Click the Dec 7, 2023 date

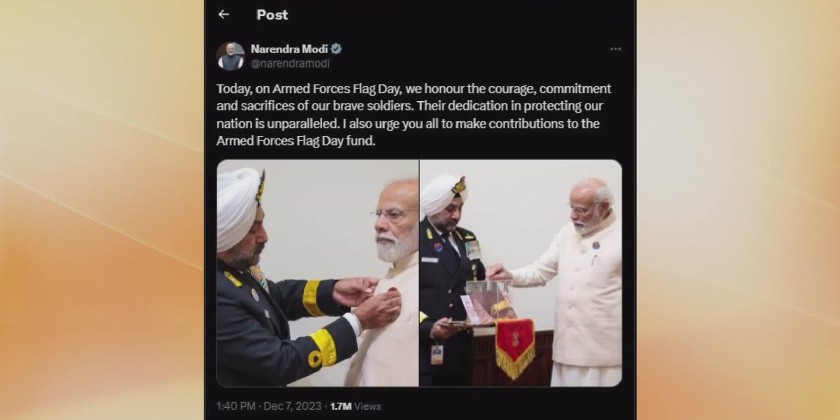(292, 407)
